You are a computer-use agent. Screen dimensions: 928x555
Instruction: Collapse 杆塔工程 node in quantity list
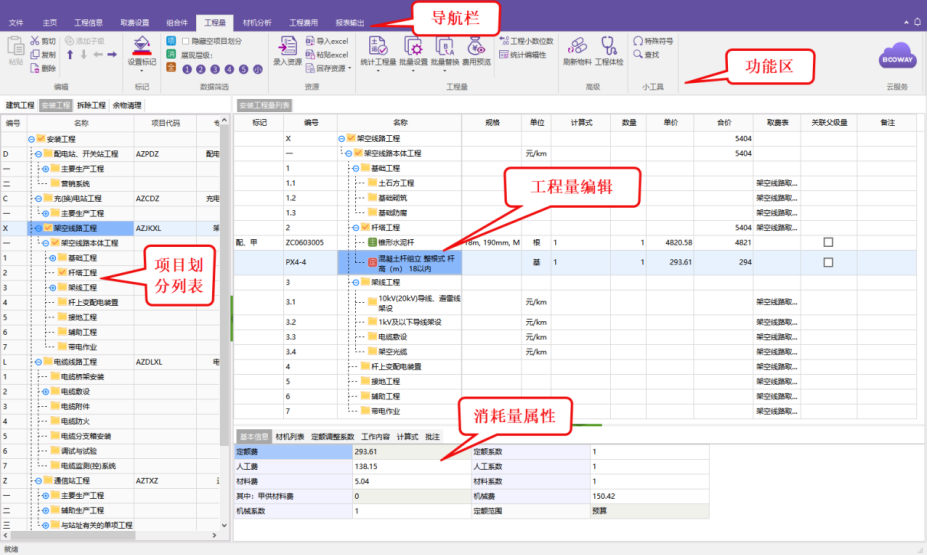tap(356, 228)
